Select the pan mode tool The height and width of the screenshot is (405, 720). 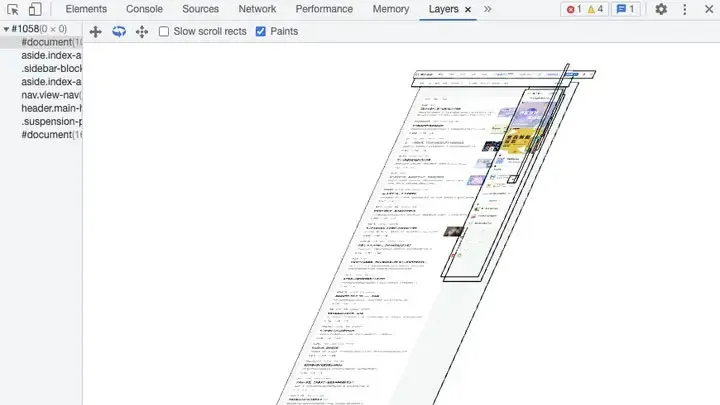pos(96,32)
